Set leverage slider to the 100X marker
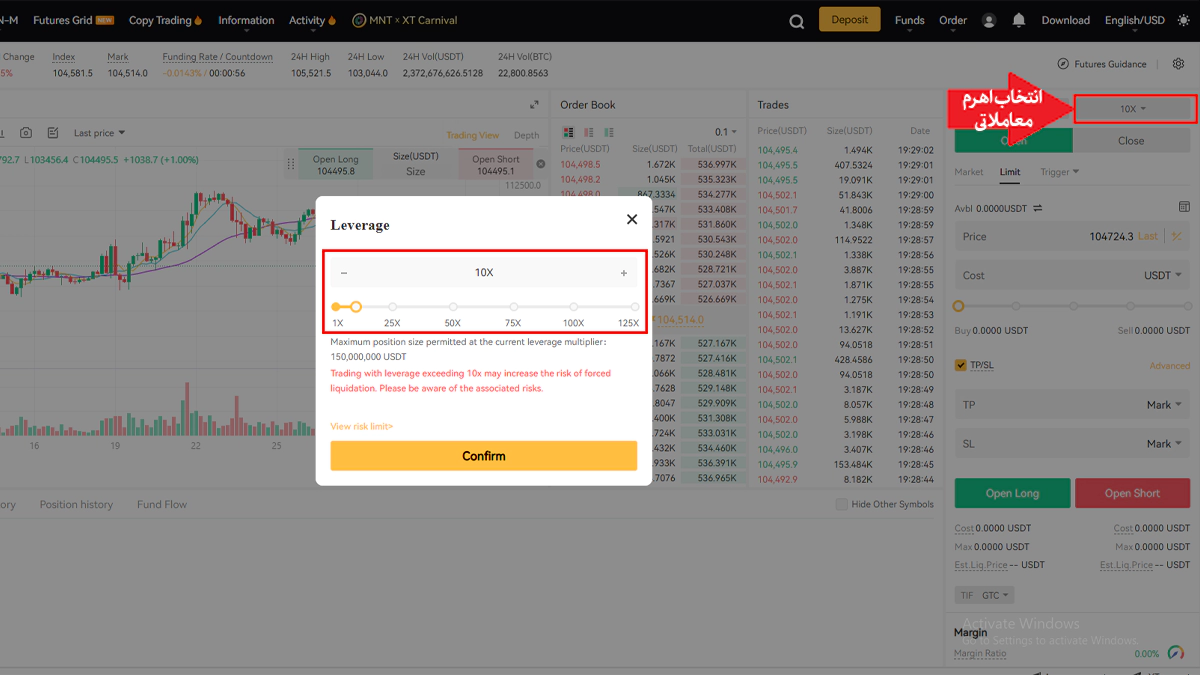This screenshot has height=675, width=1200. point(573,307)
